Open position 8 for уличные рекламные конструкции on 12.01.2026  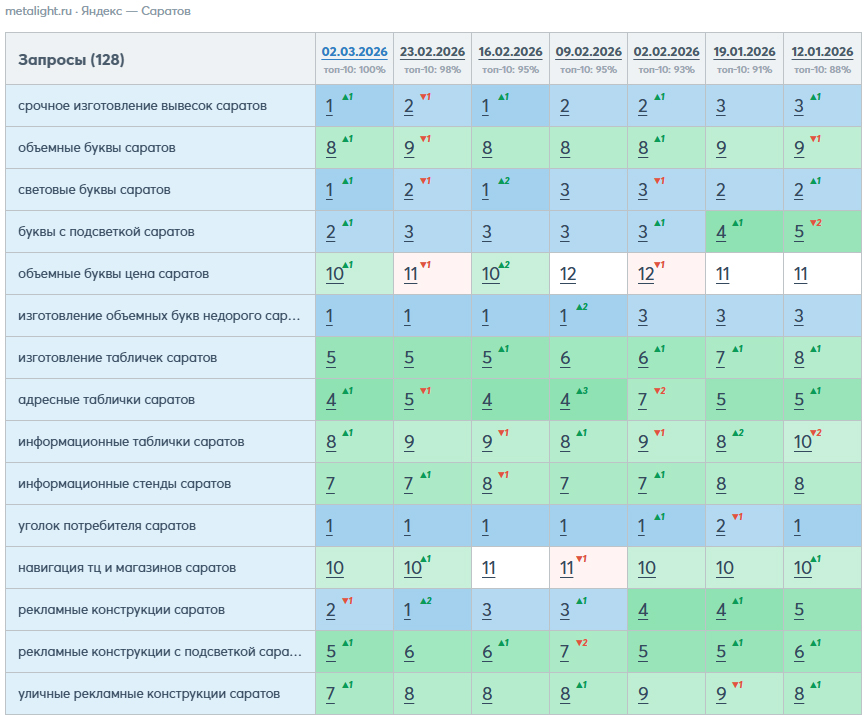click(x=799, y=693)
